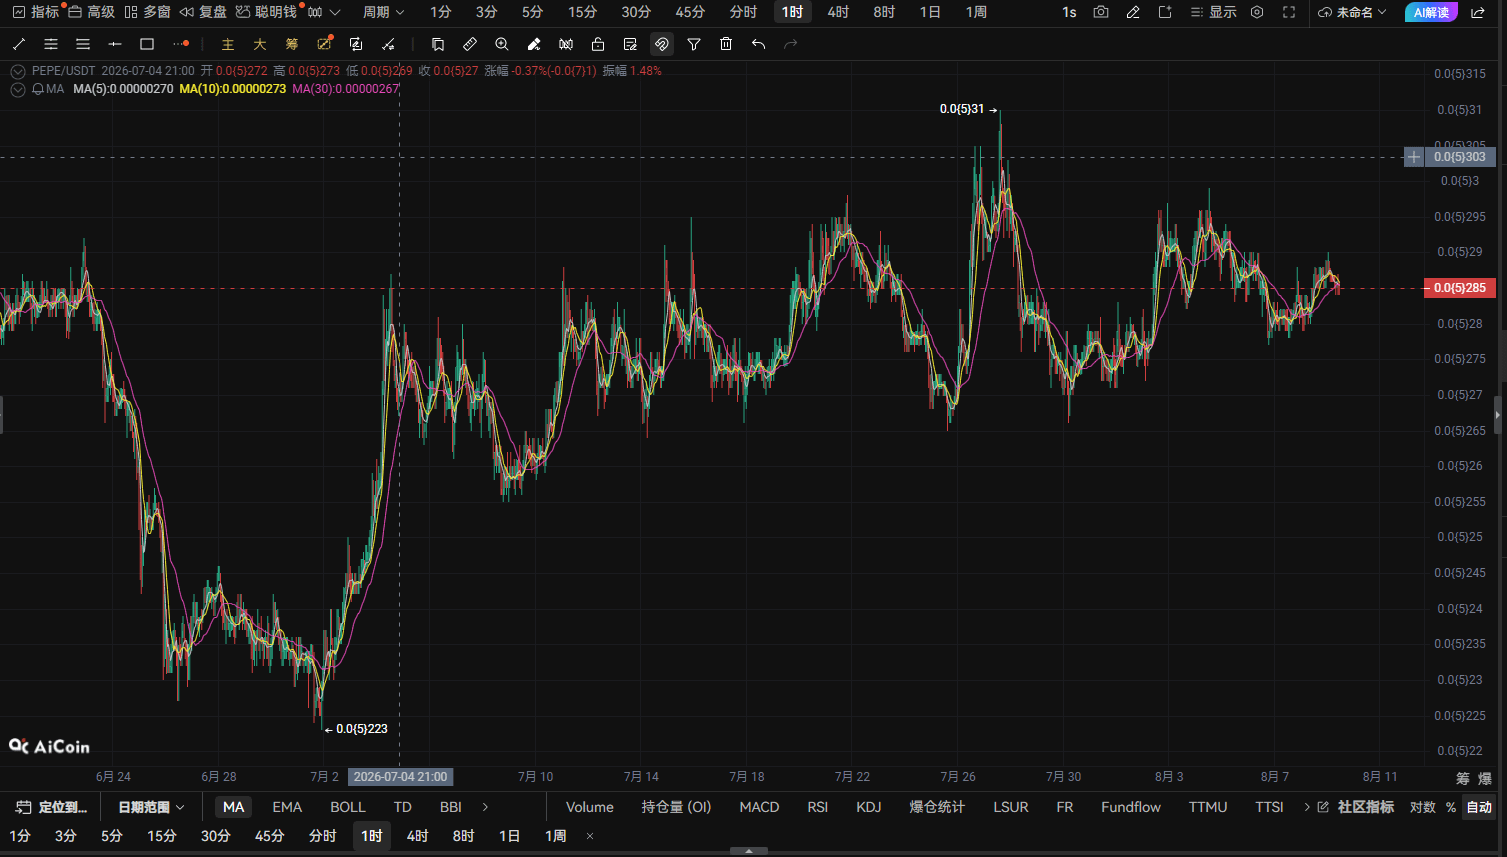The image size is (1507, 857).
Task: Open the 未命名 layout dropdown
Action: [x=1352, y=12]
